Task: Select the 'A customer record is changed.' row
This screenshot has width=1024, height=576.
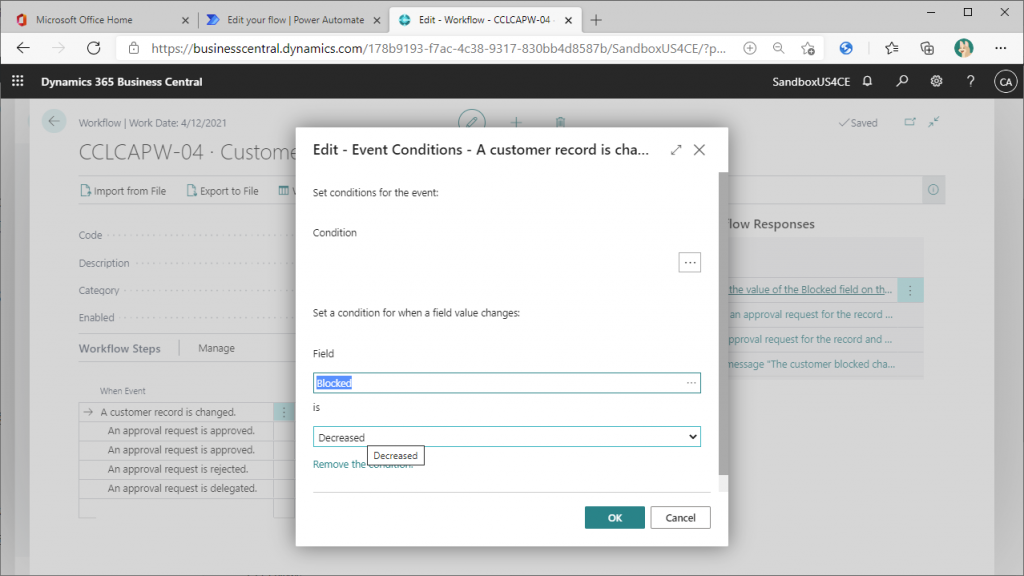Action: [x=176, y=412]
